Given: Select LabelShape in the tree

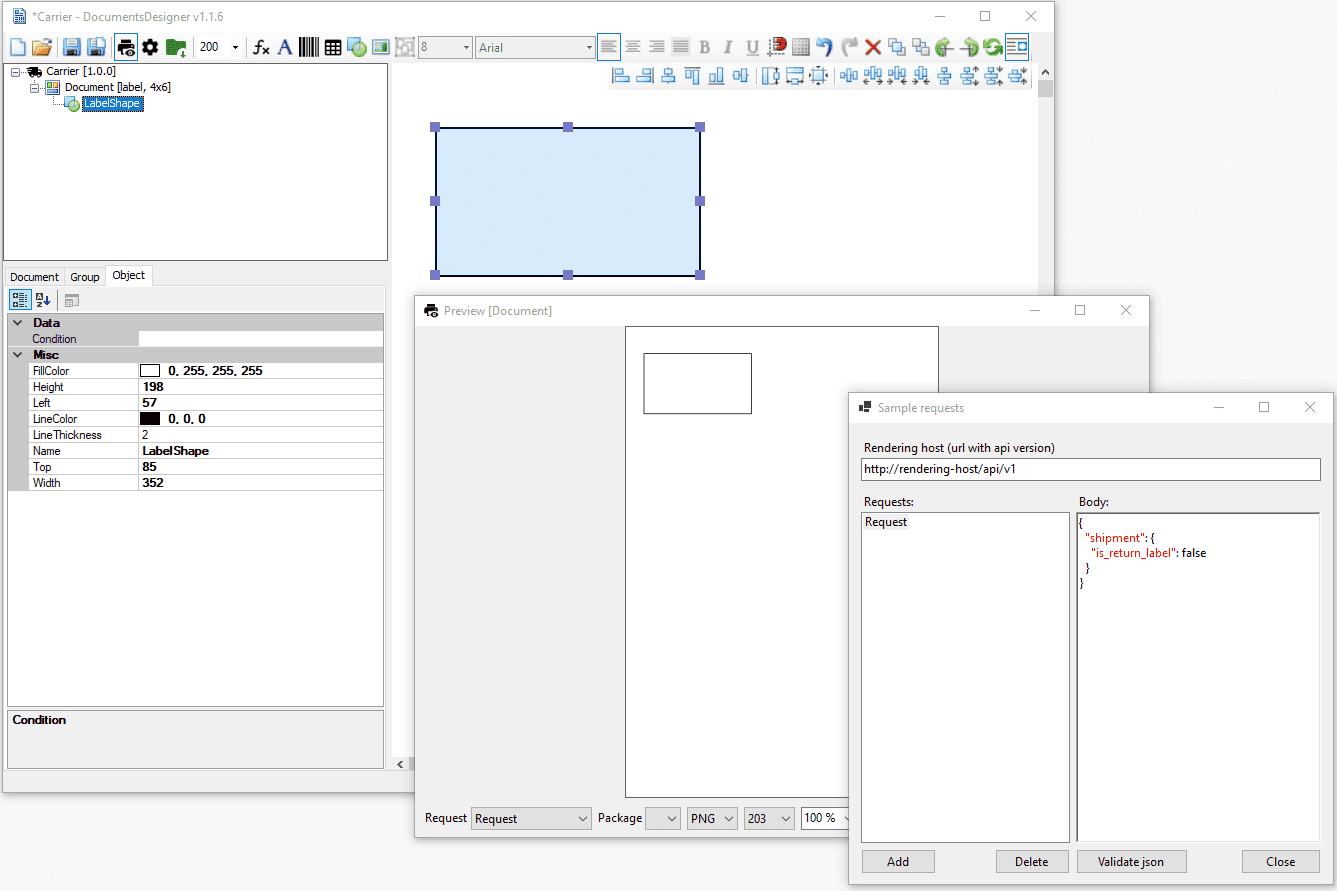Looking at the screenshot, I should tap(112, 103).
